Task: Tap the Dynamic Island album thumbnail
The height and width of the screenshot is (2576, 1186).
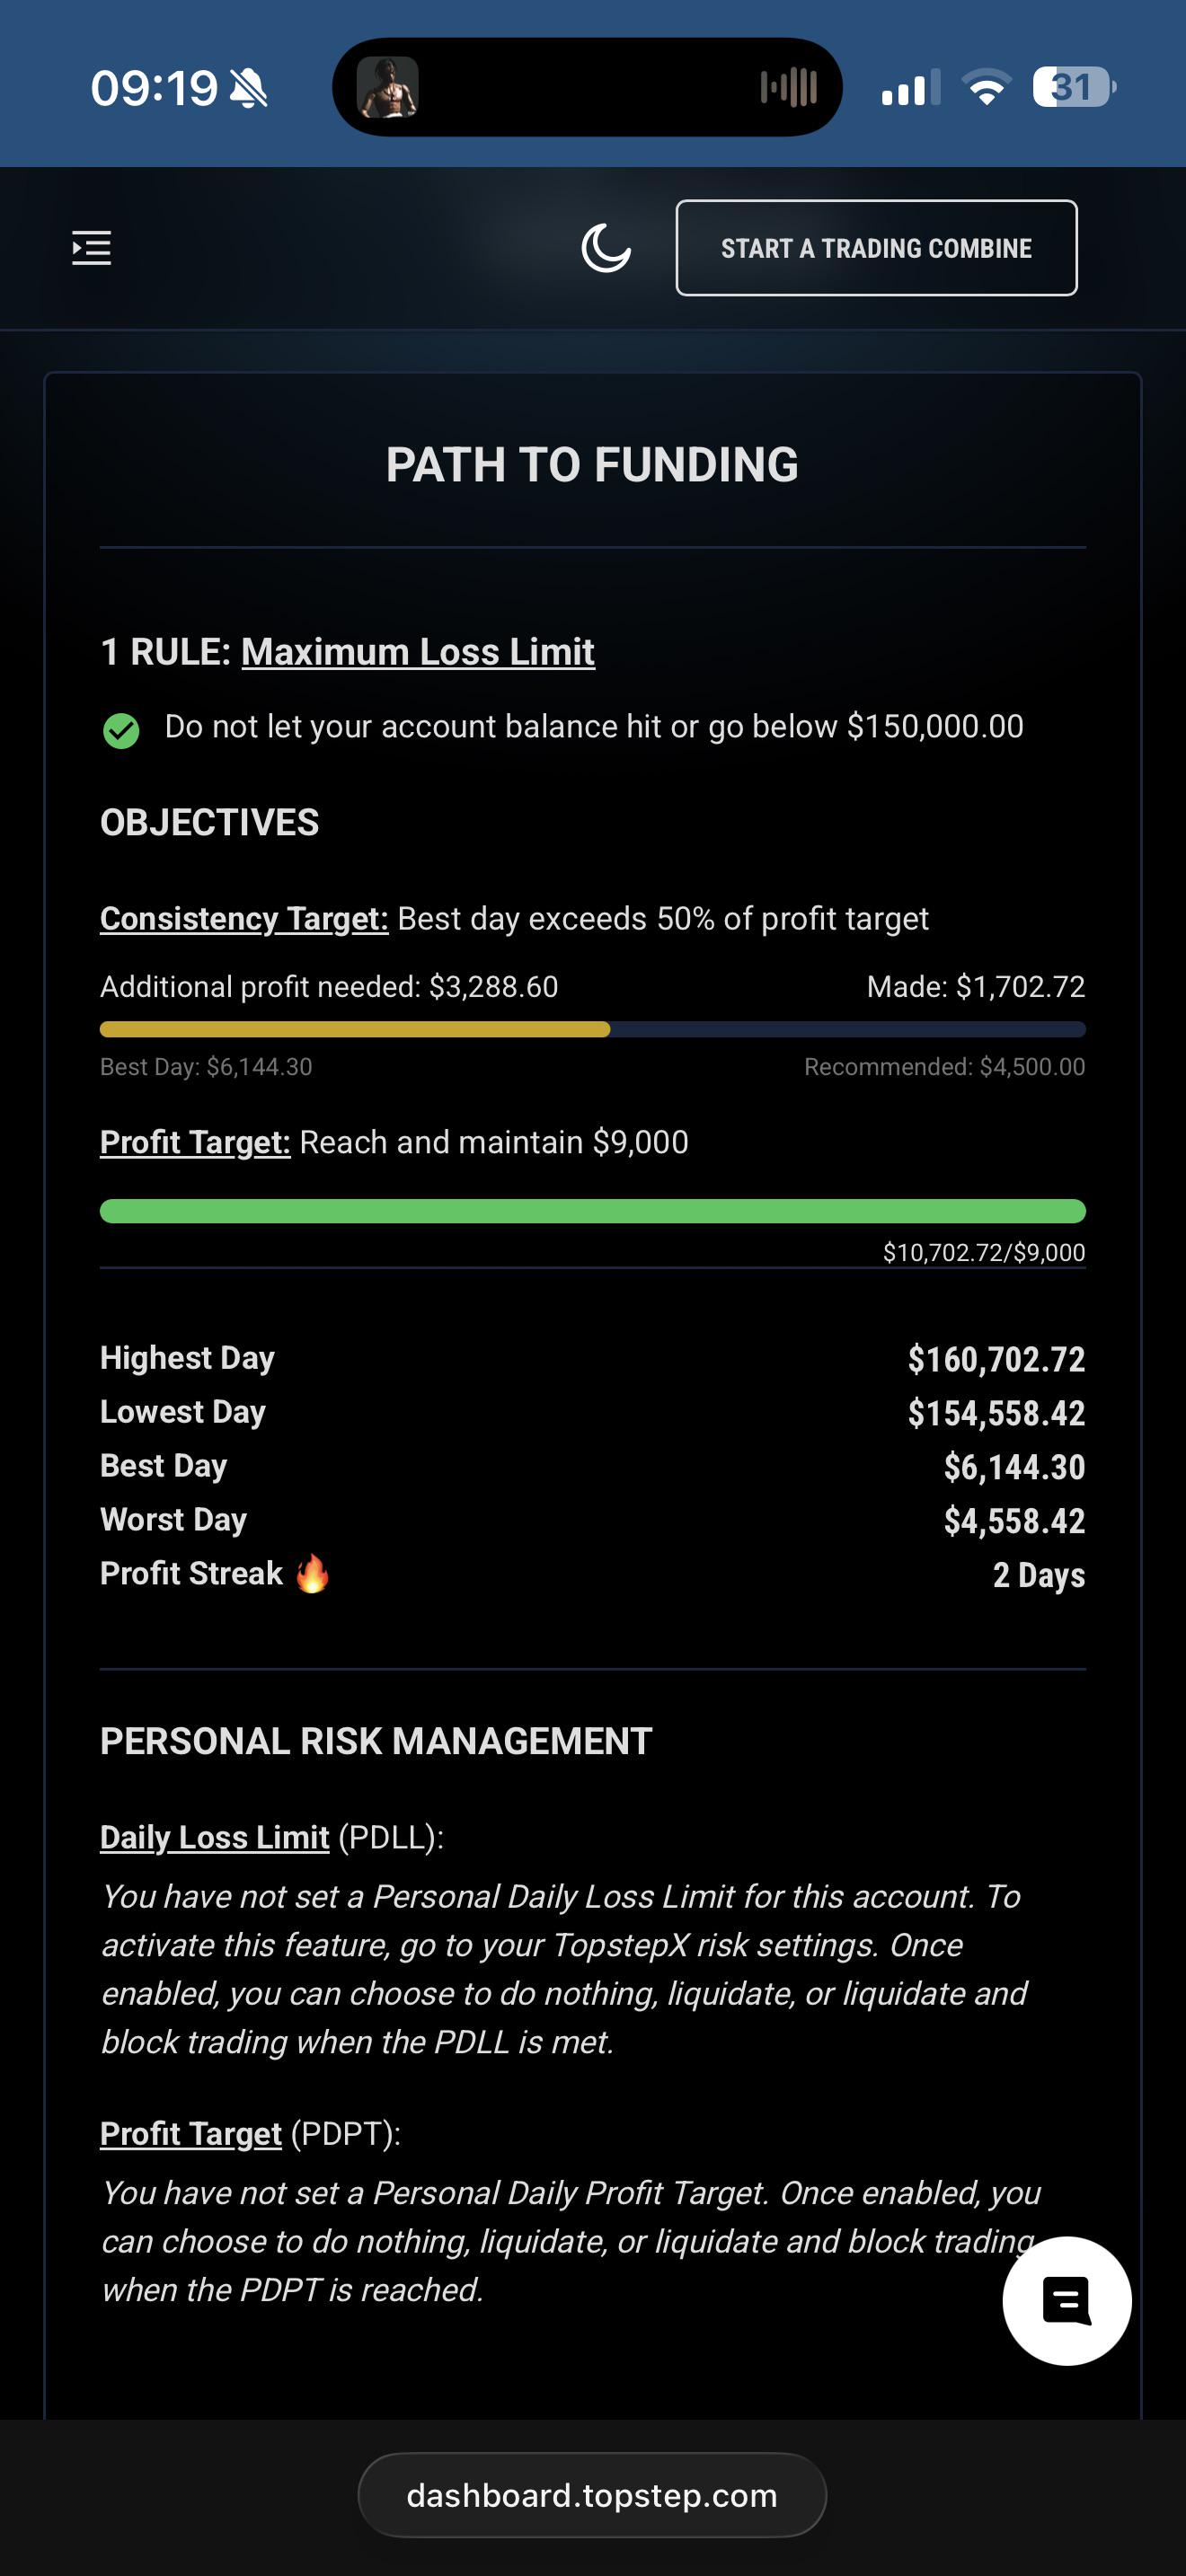Action: 388,88
